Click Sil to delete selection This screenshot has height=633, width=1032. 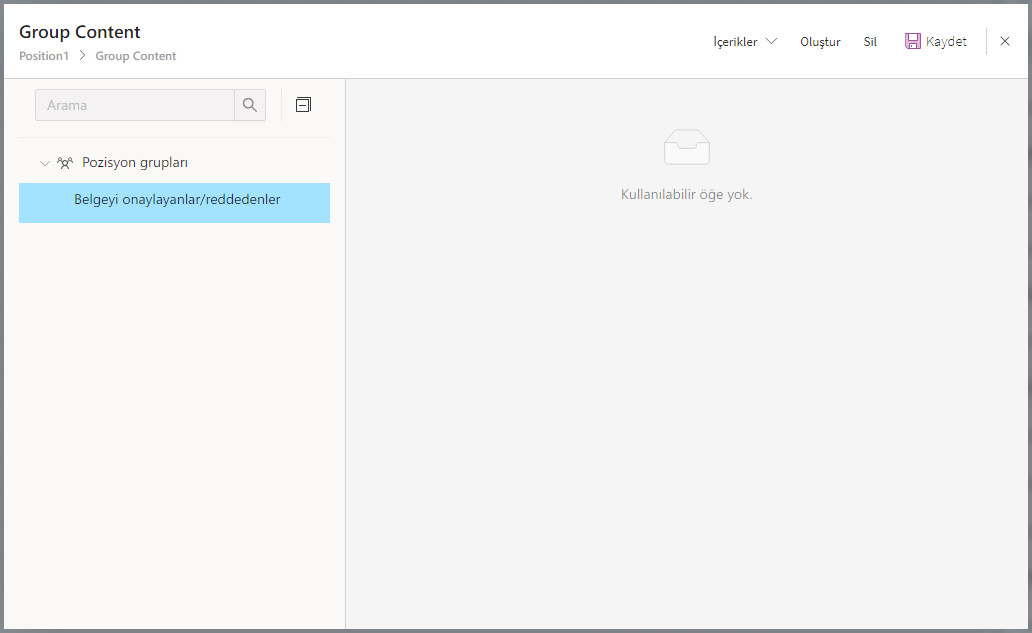point(870,42)
